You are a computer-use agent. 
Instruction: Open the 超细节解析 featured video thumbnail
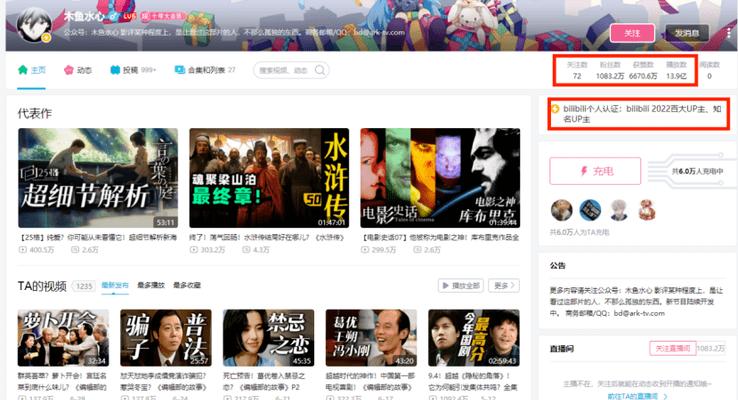tap(98, 178)
